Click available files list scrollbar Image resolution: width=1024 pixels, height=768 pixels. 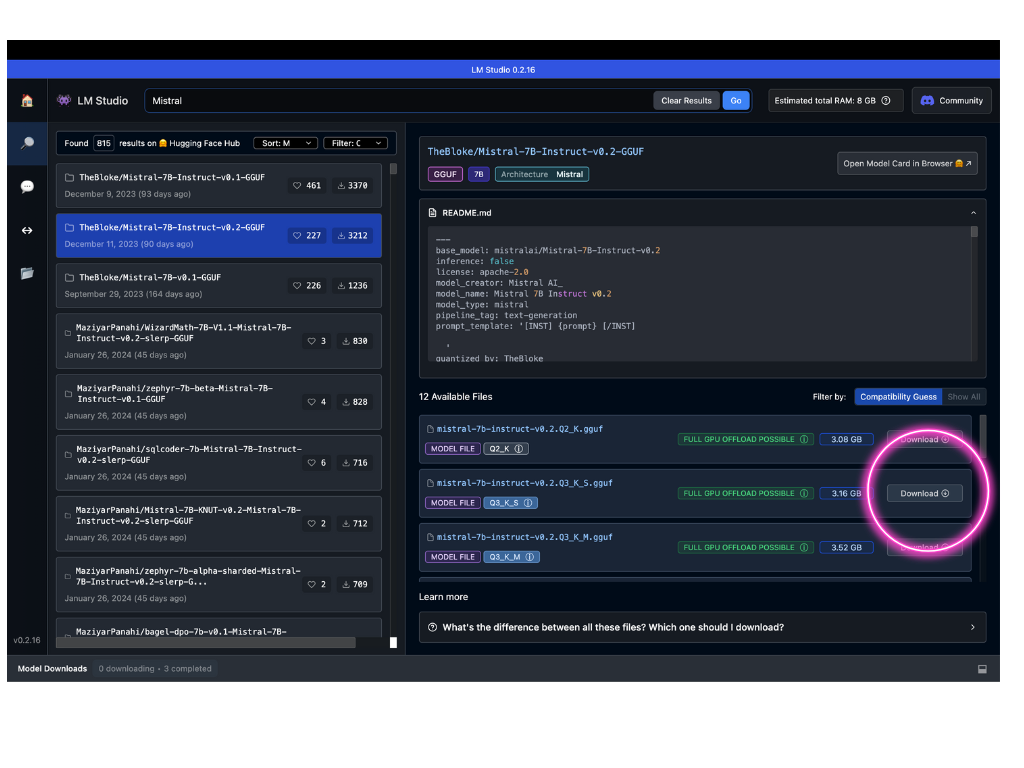pyautogui.click(x=982, y=434)
